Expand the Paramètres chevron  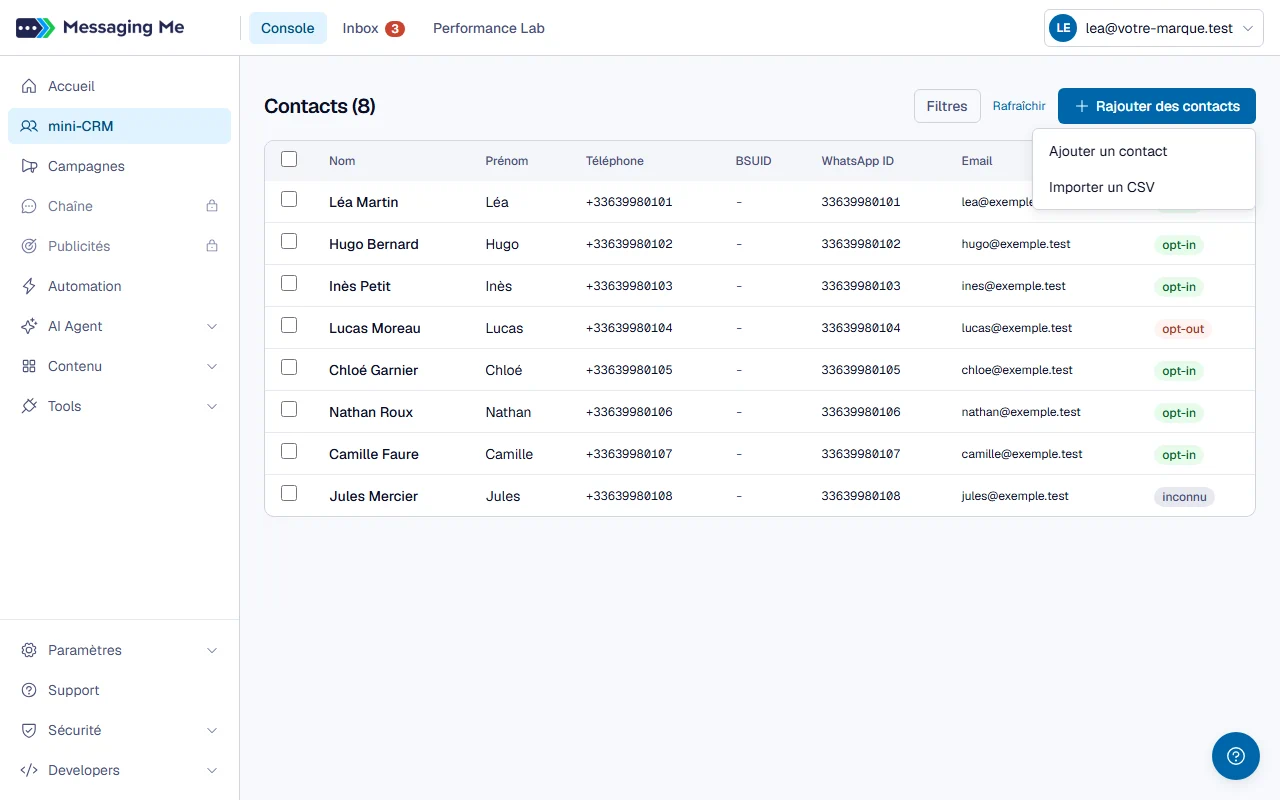coord(212,650)
